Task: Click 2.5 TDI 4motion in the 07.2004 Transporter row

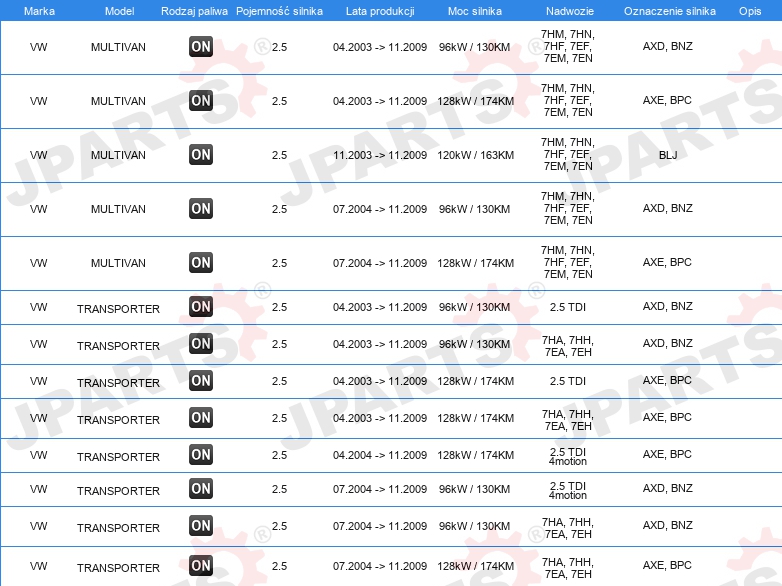Action: click(568, 490)
